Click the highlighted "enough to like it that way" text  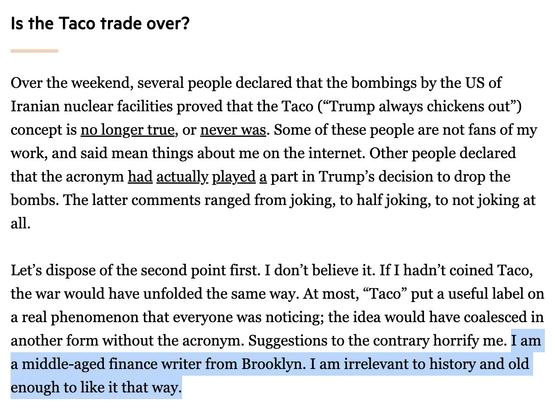click(x=95, y=387)
